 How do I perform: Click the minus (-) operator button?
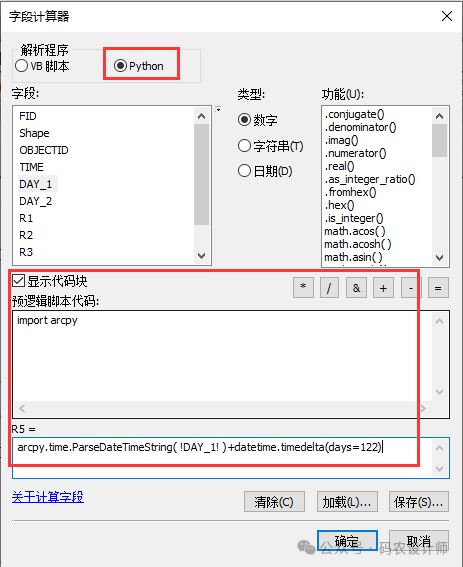click(411, 288)
